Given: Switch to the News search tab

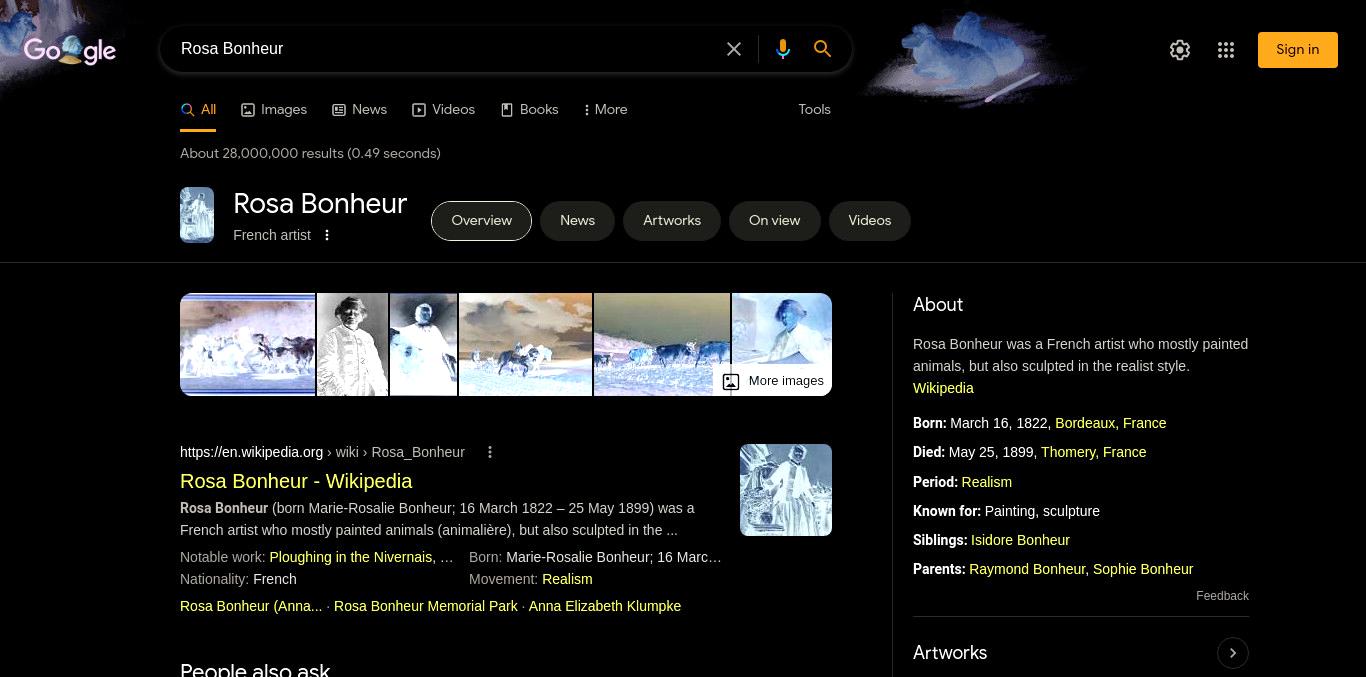Looking at the screenshot, I should tap(359, 110).
